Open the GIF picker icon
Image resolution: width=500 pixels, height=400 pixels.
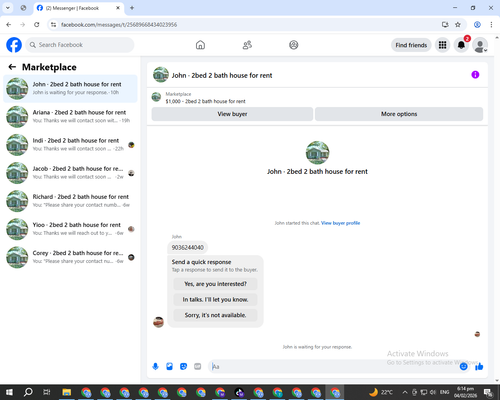(x=198, y=367)
